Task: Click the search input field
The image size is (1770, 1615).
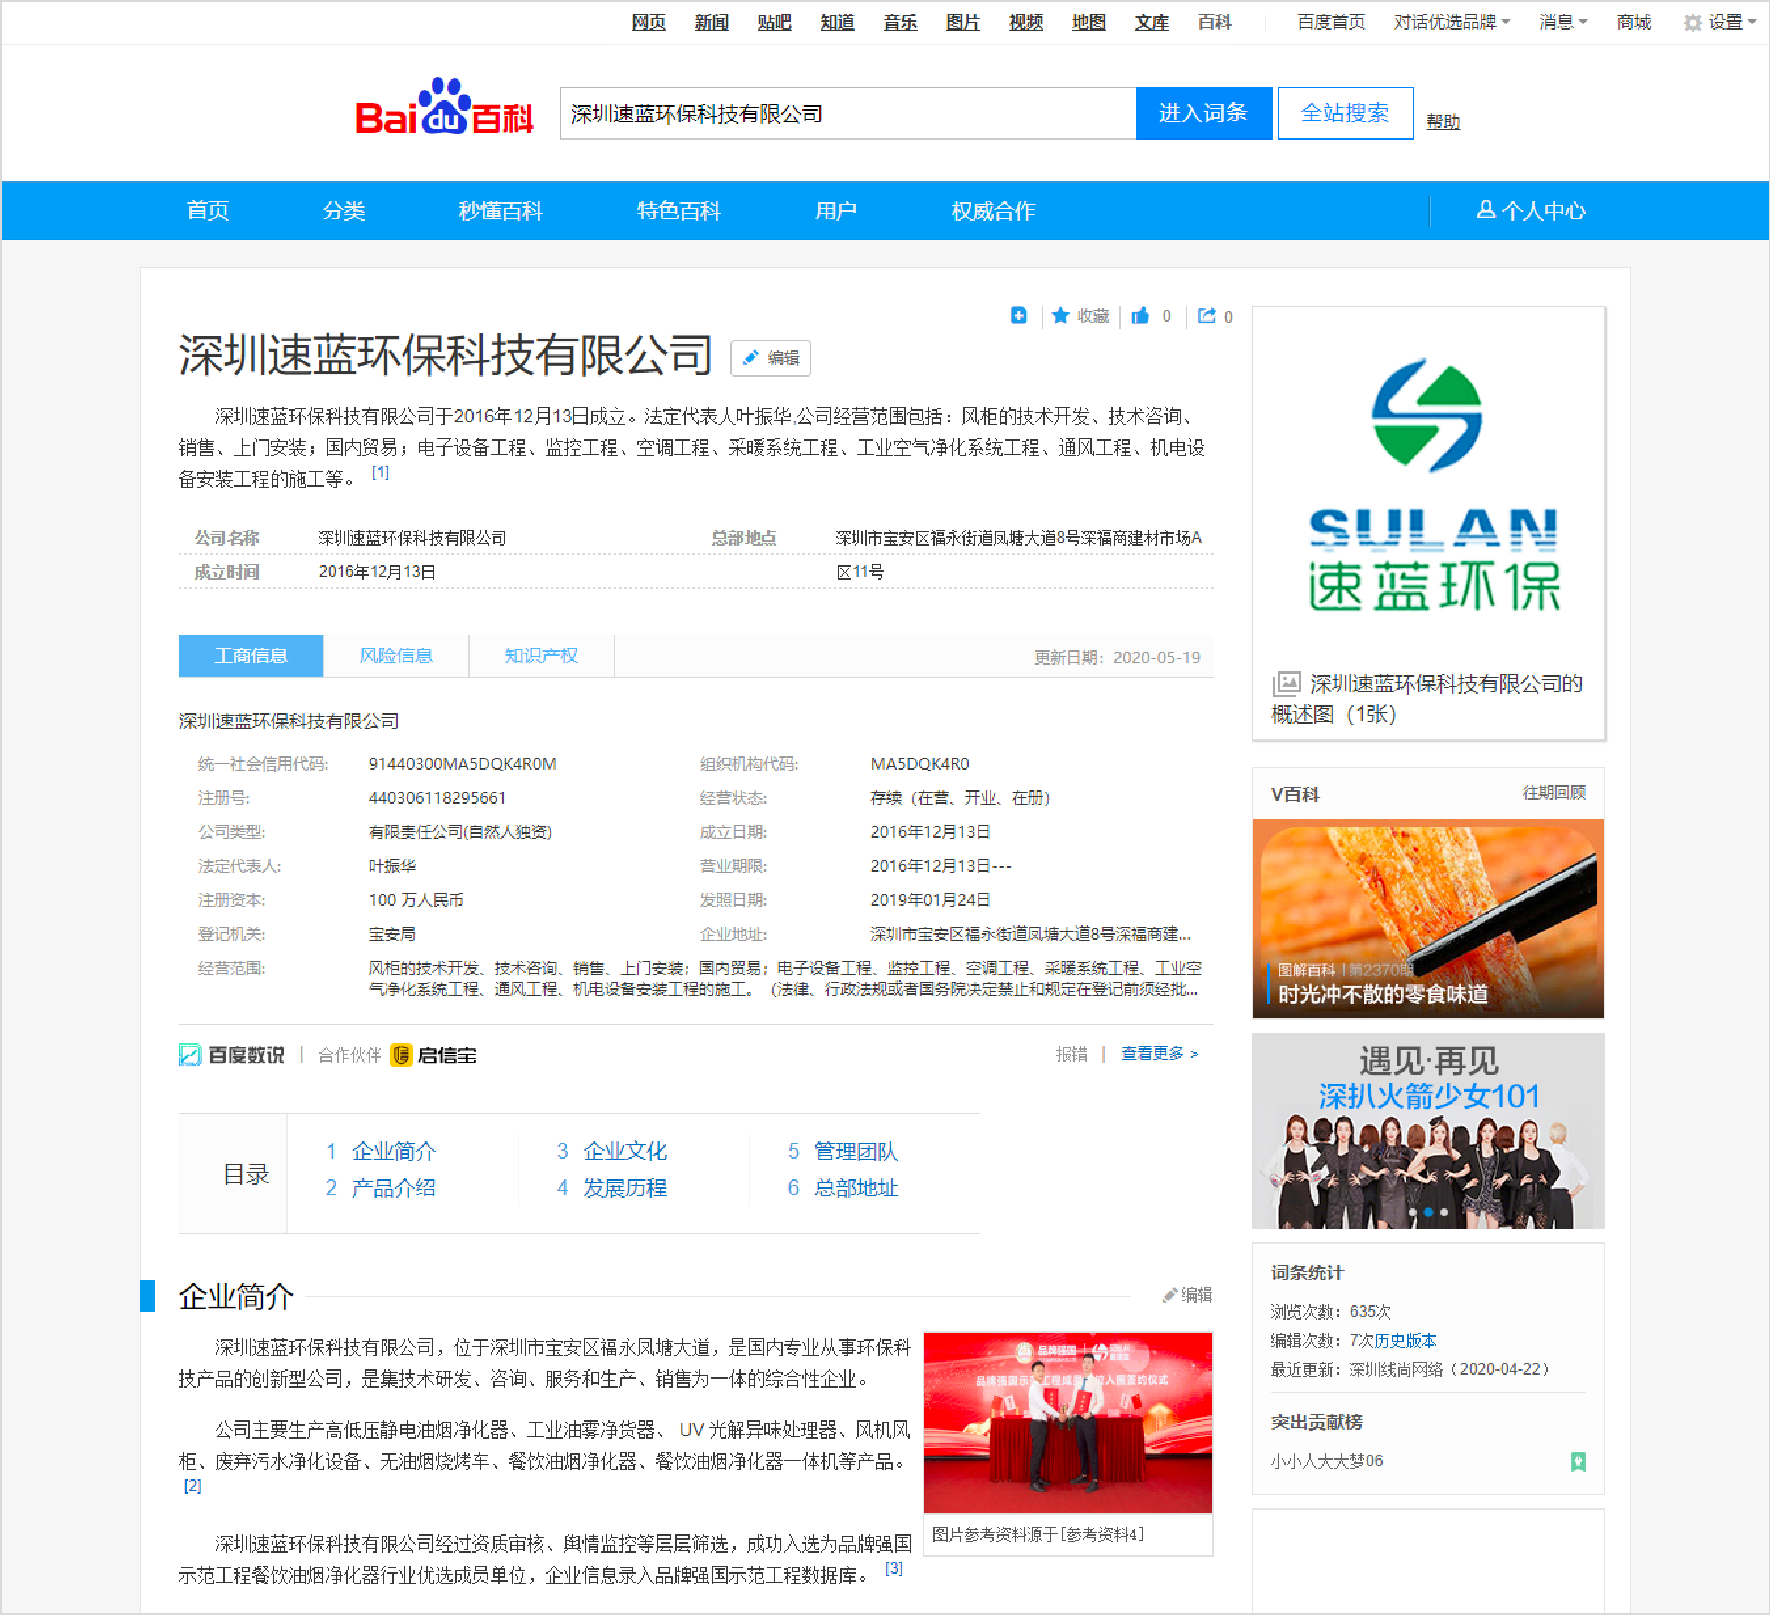Action: point(847,114)
